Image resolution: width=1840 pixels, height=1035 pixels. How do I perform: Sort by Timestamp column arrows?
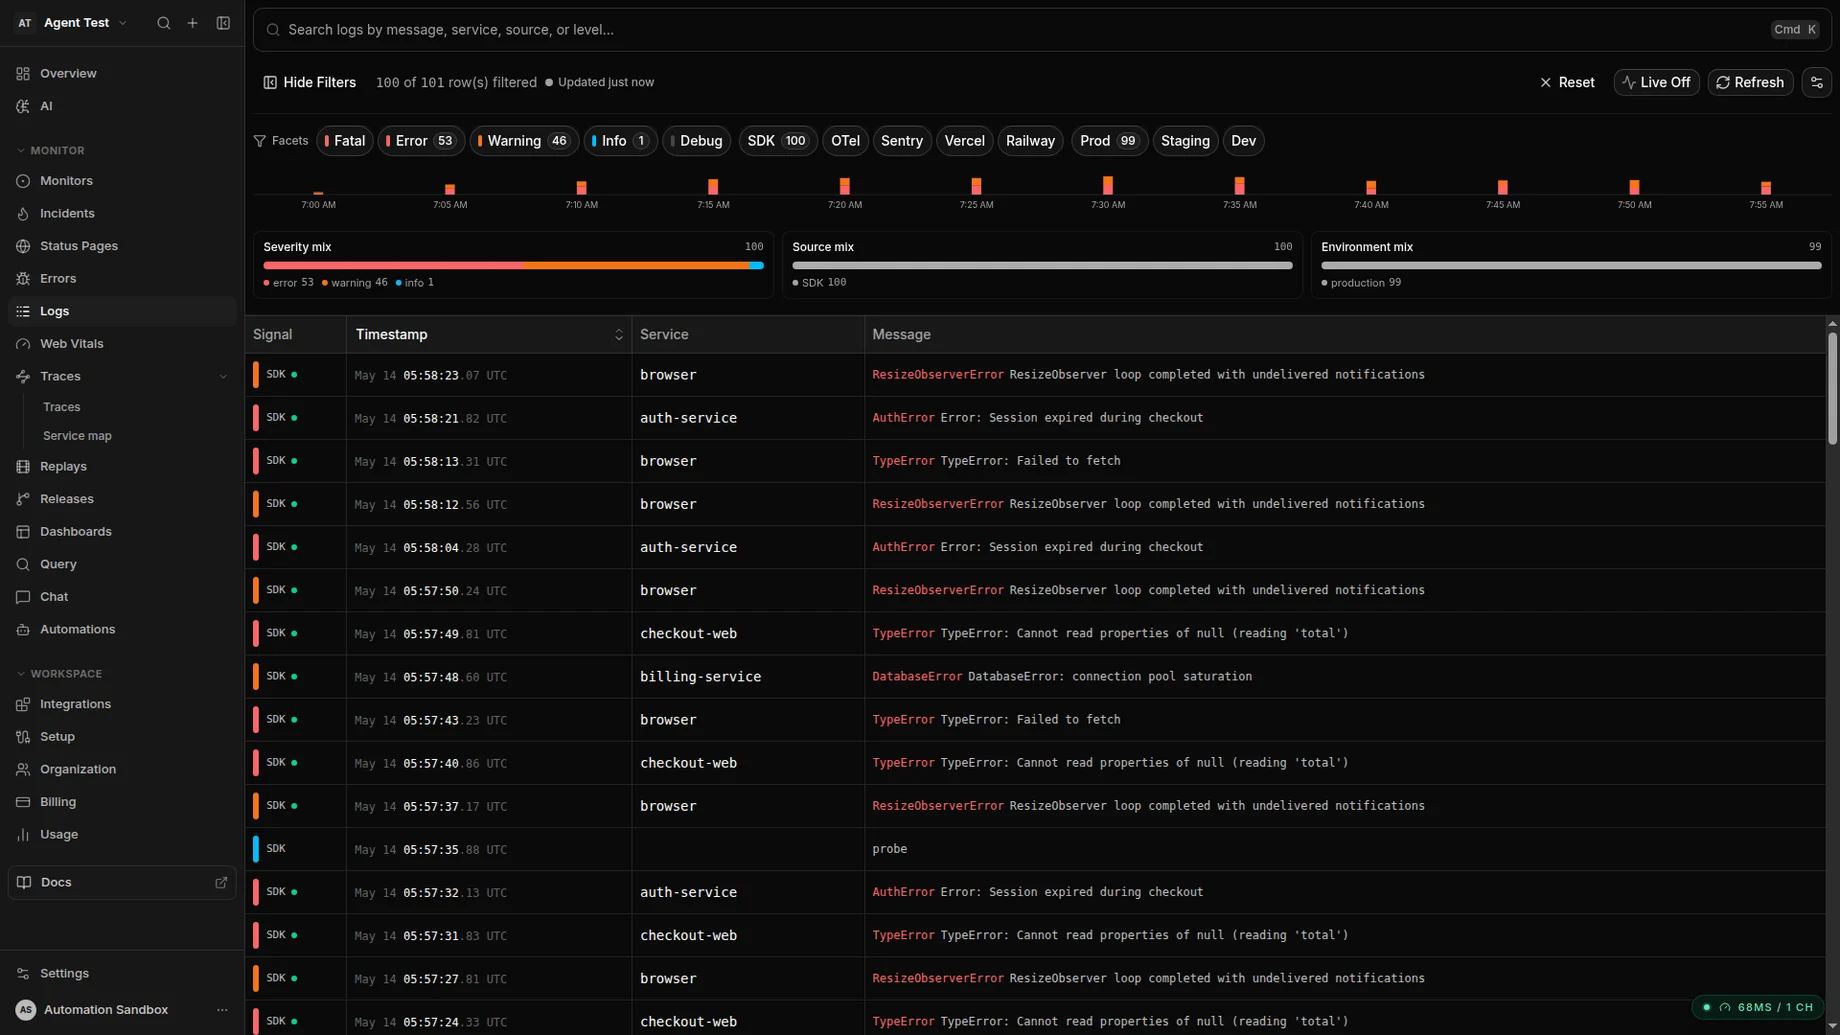pos(618,335)
